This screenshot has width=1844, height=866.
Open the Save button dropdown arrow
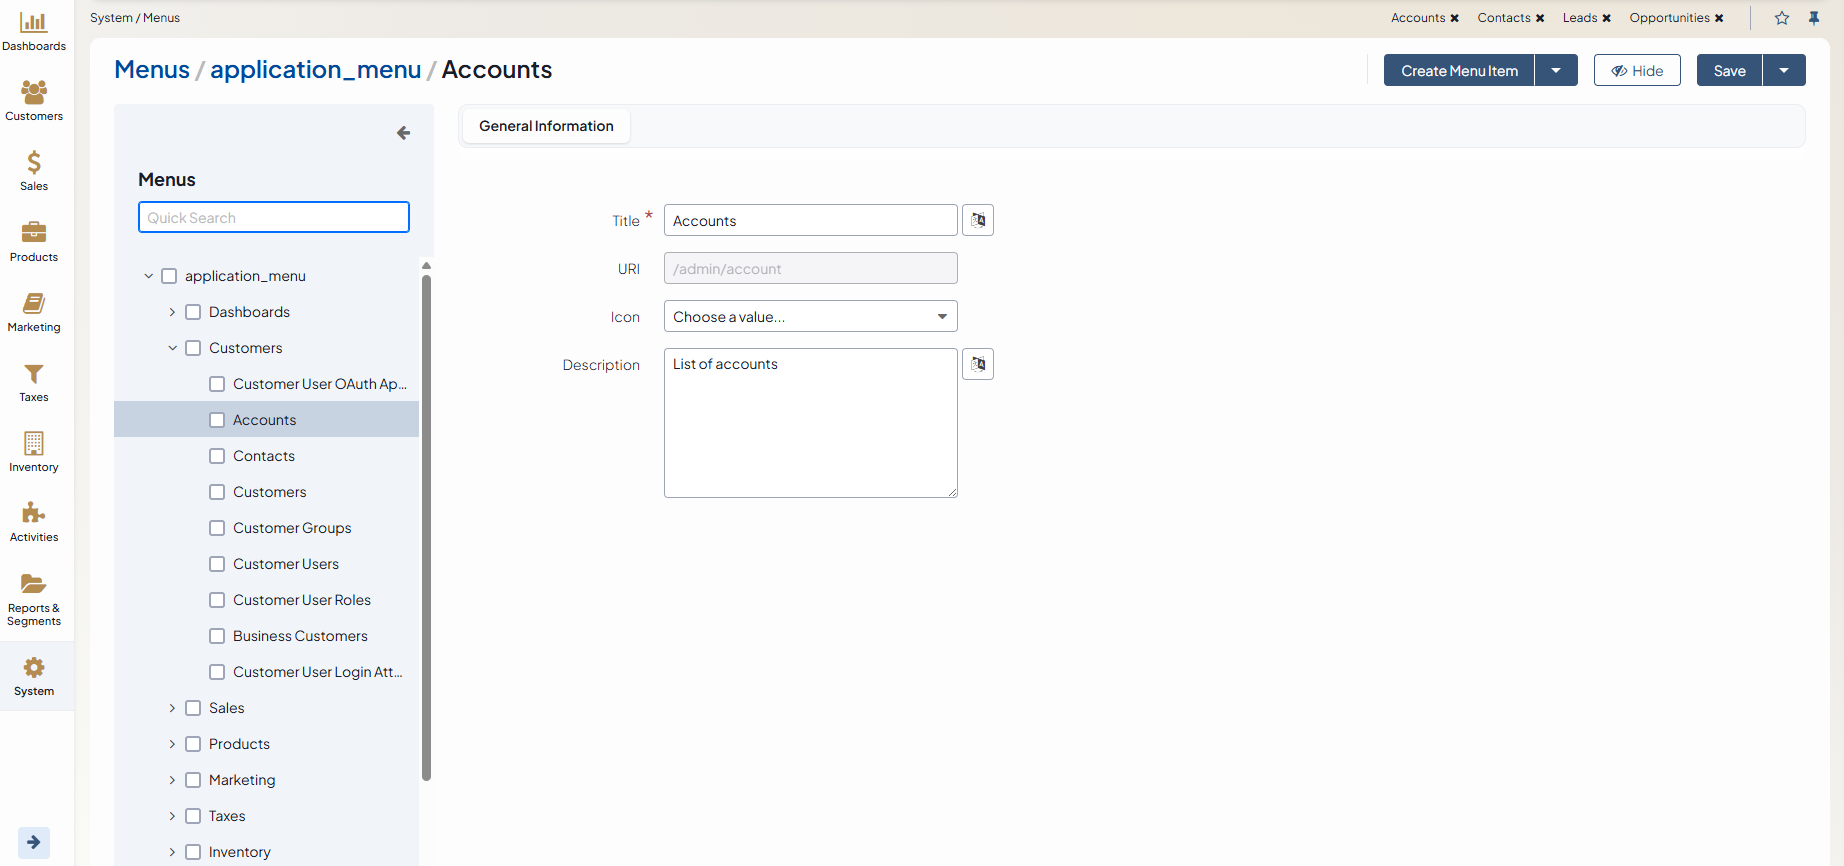tap(1784, 70)
